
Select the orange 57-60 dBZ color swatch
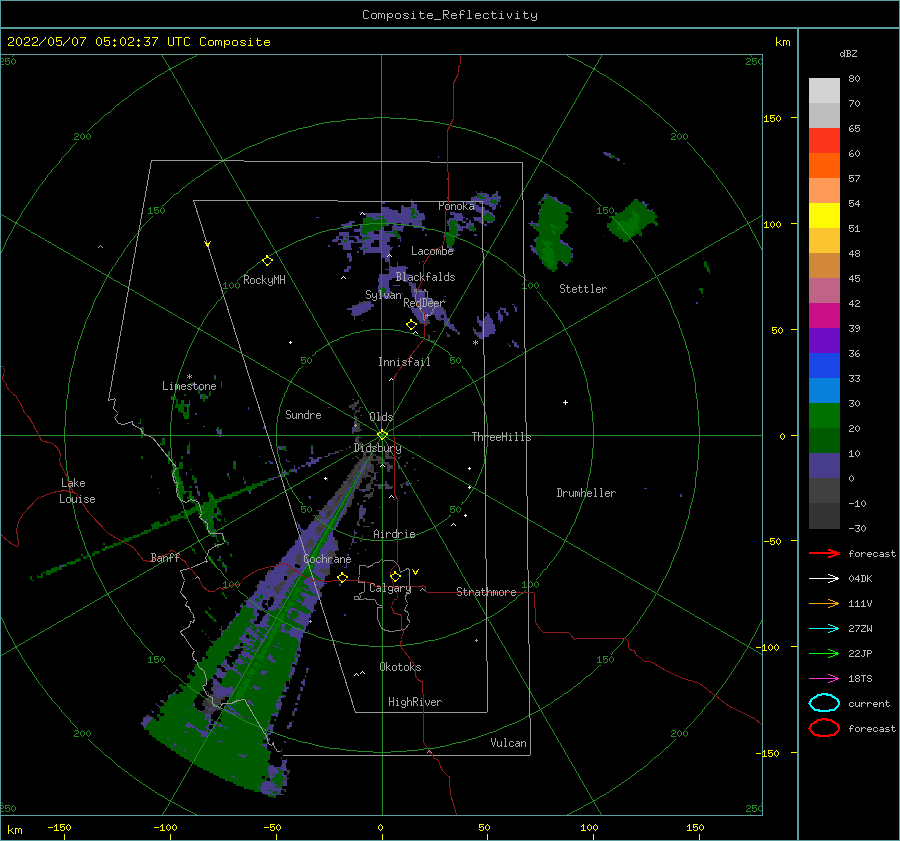pyautogui.click(x=824, y=166)
